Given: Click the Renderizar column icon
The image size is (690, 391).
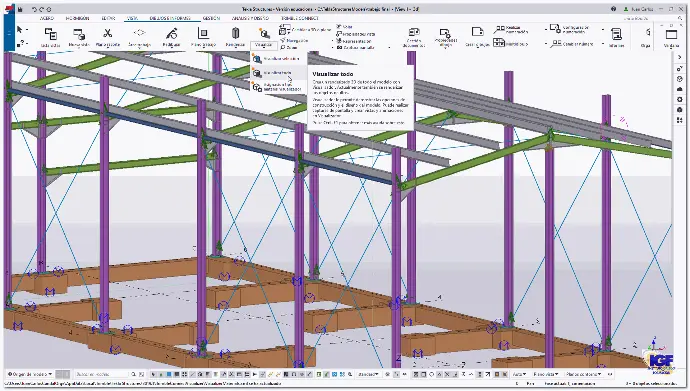Looking at the screenshot, I should pyautogui.click(x=235, y=33).
